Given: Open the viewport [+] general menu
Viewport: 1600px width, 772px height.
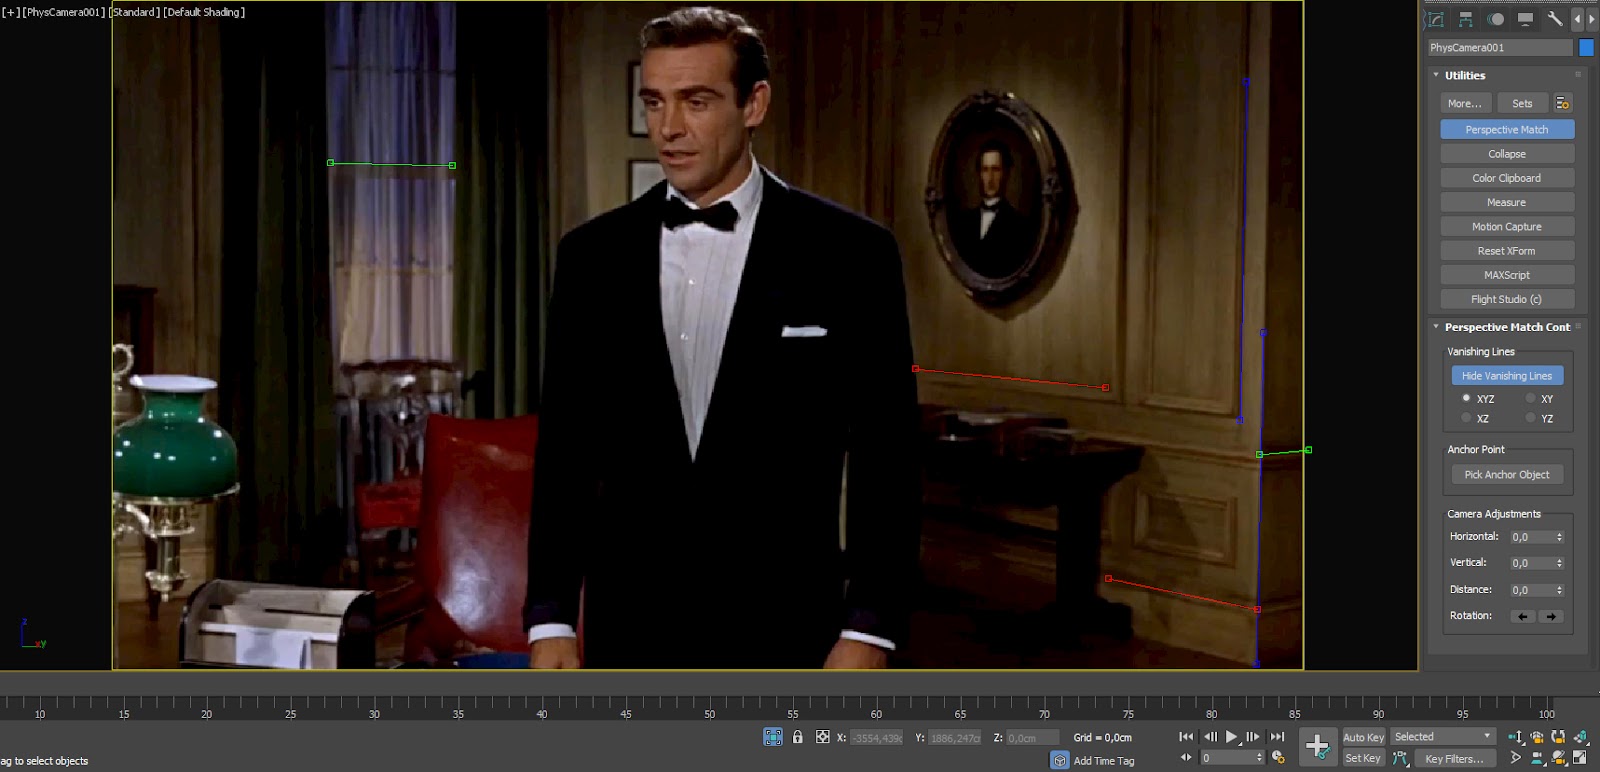Looking at the screenshot, I should pyautogui.click(x=11, y=12).
